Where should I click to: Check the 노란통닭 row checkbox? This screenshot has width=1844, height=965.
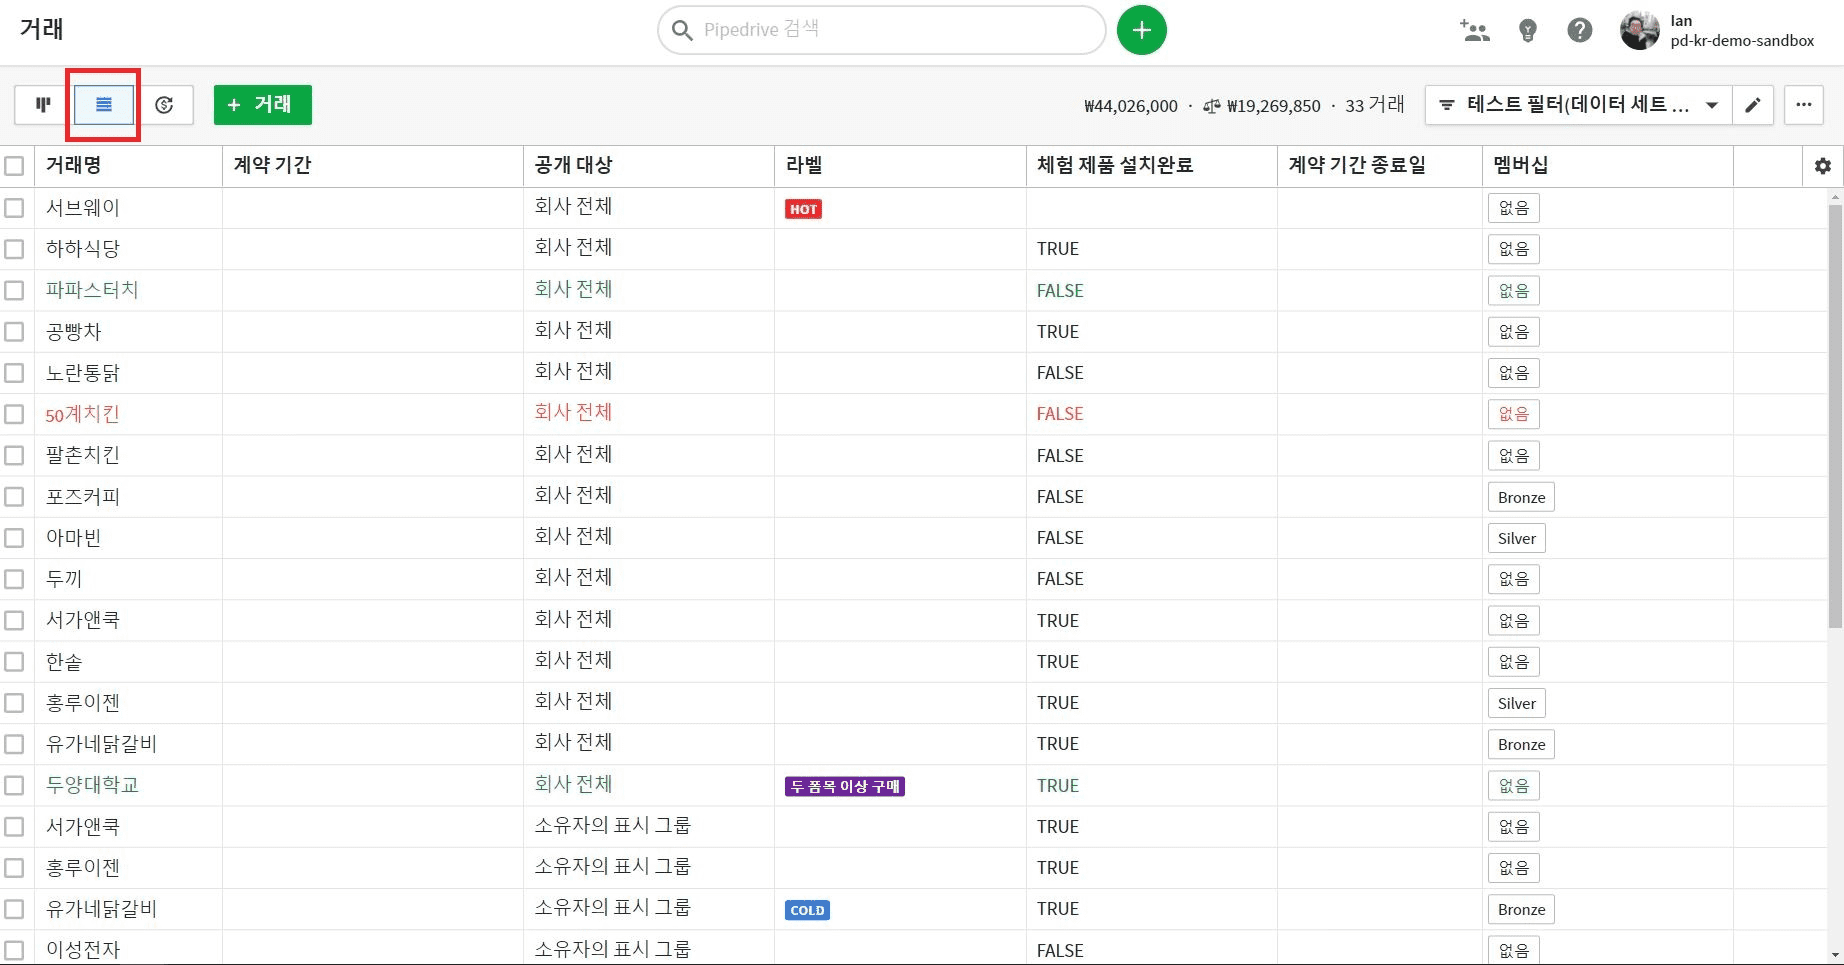14,373
